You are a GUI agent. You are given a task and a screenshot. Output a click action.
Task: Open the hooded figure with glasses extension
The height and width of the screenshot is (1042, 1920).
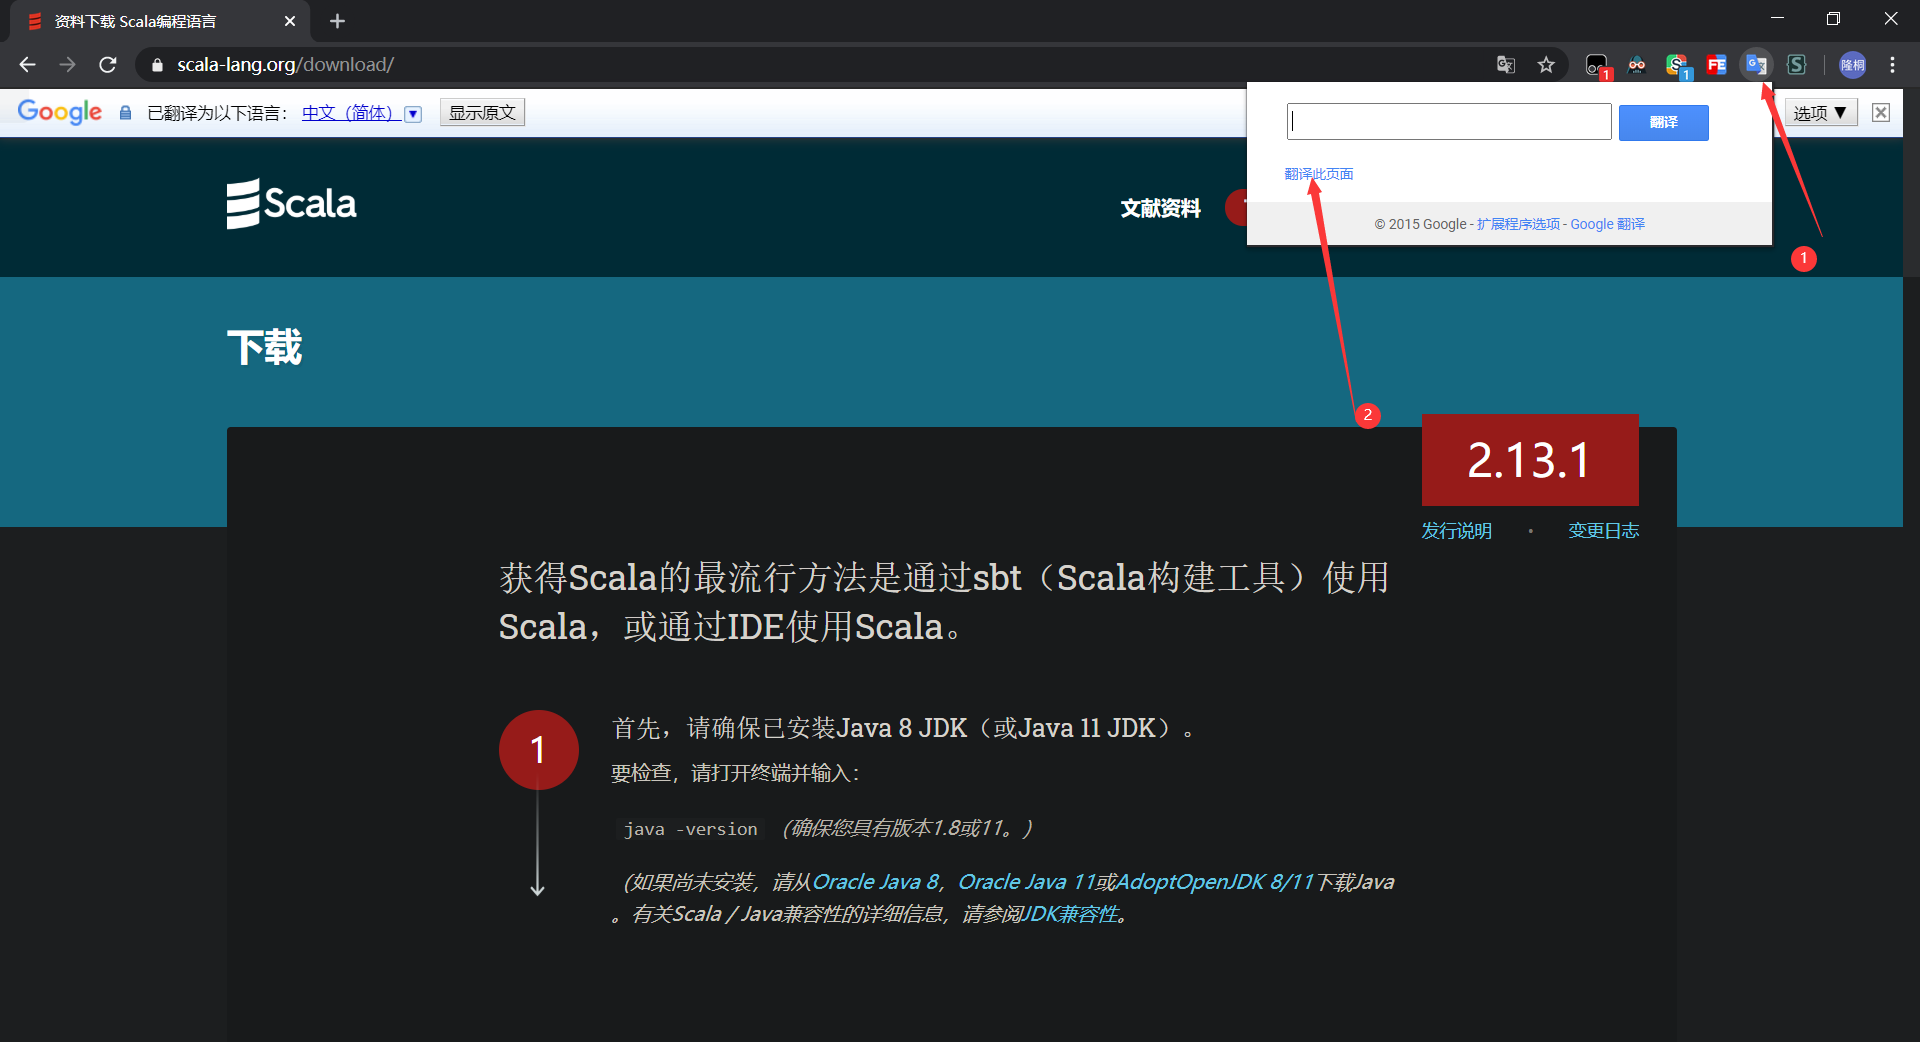pyautogui.click(x=1637, y=65)
